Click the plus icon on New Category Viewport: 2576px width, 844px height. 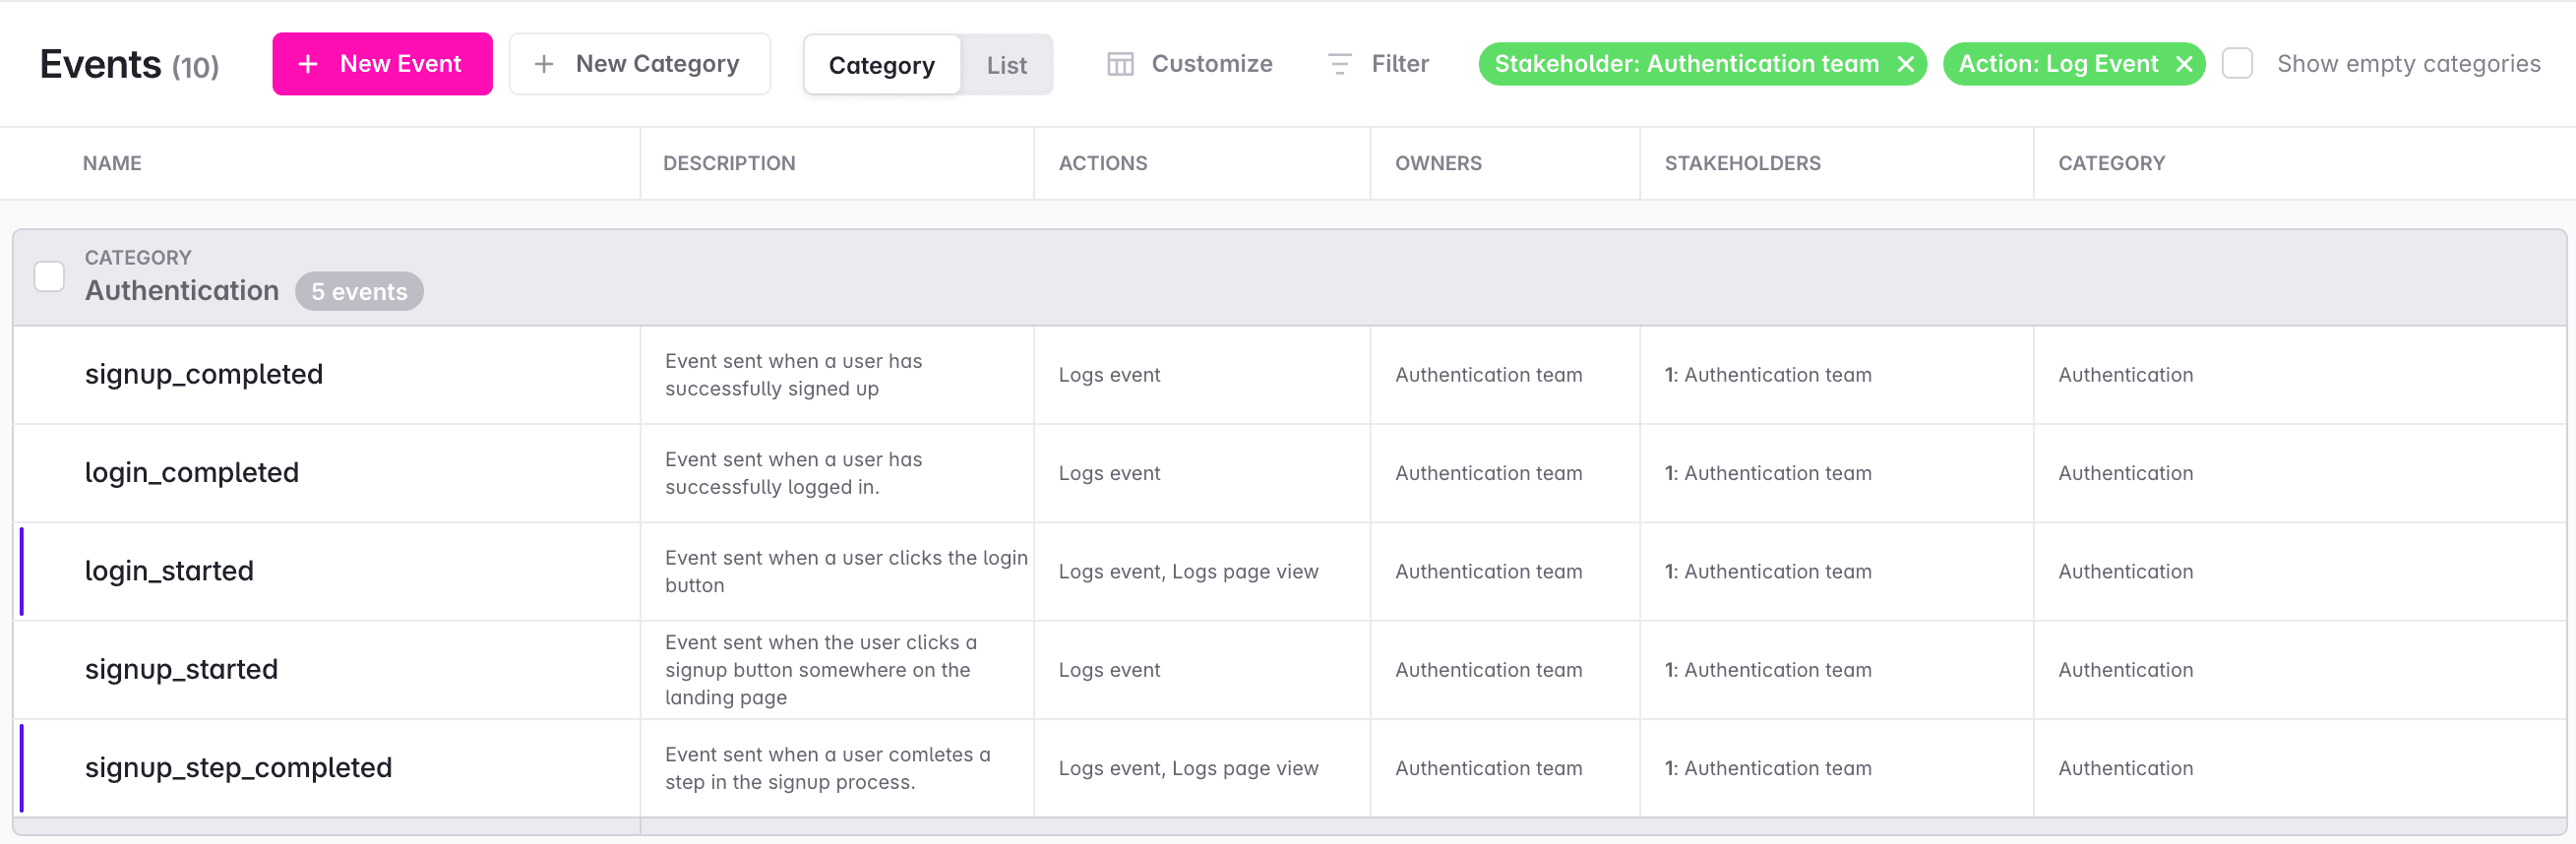click(544, 64)
